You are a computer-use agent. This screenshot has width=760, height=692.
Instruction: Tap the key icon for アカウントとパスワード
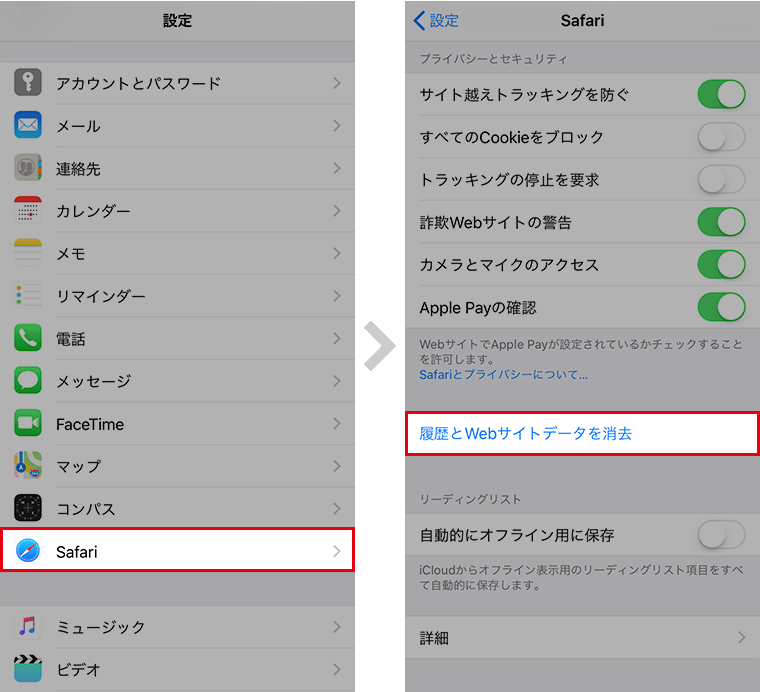point(28,82)
